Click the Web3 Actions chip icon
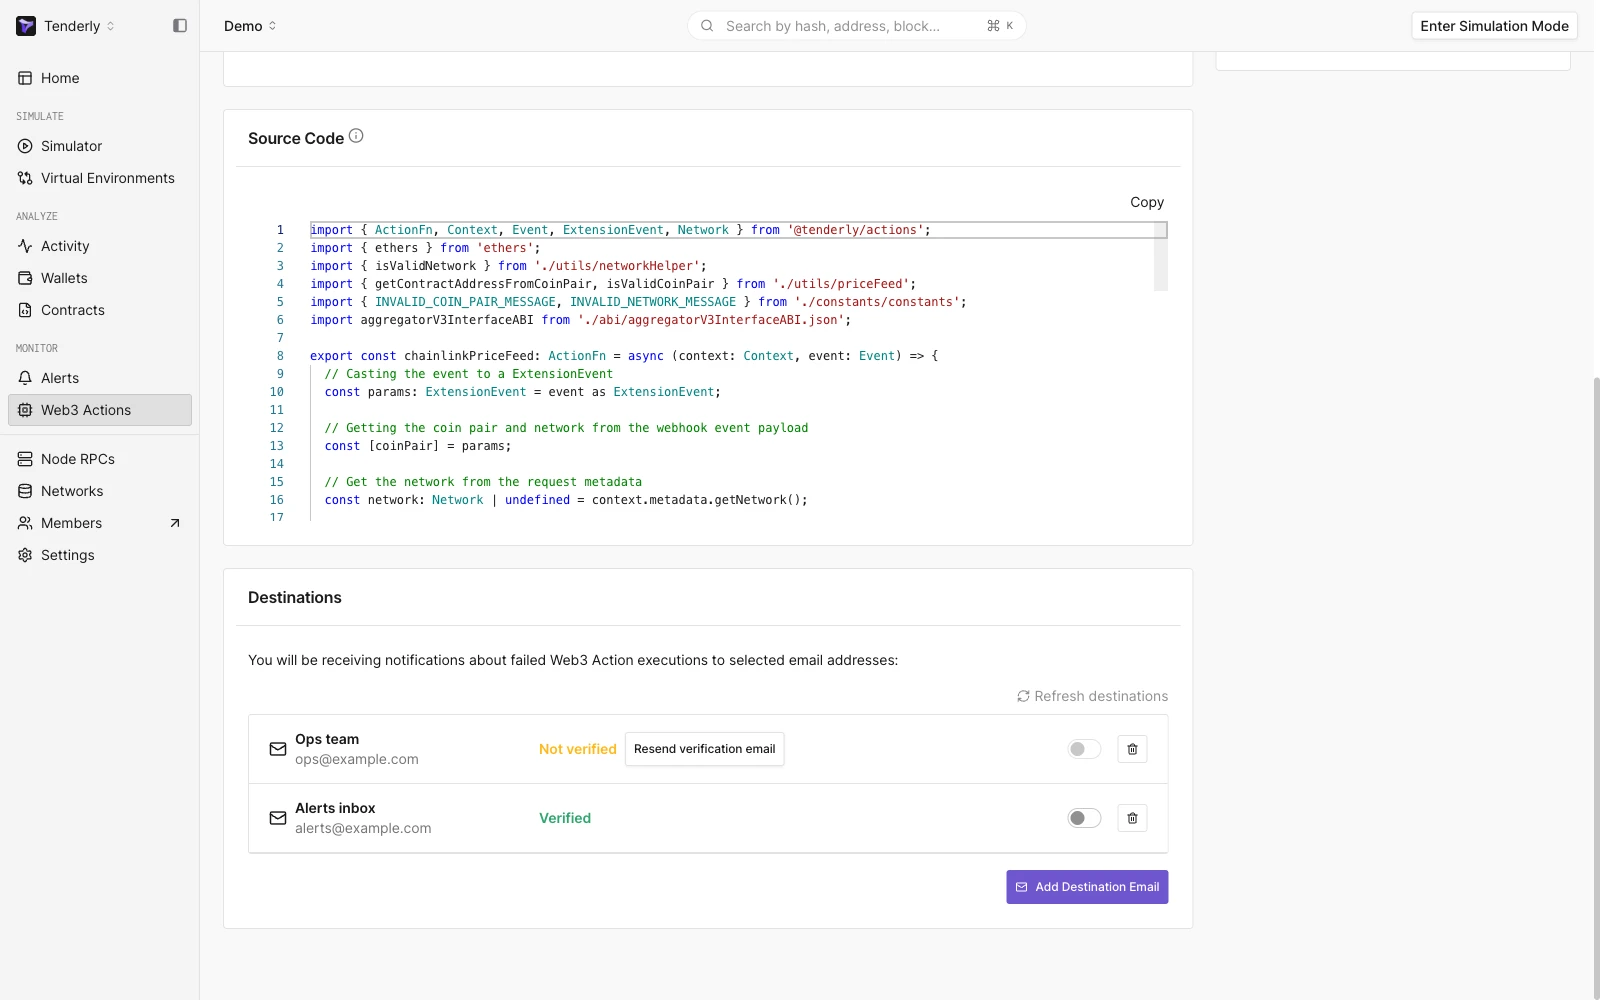 point(25,410)
